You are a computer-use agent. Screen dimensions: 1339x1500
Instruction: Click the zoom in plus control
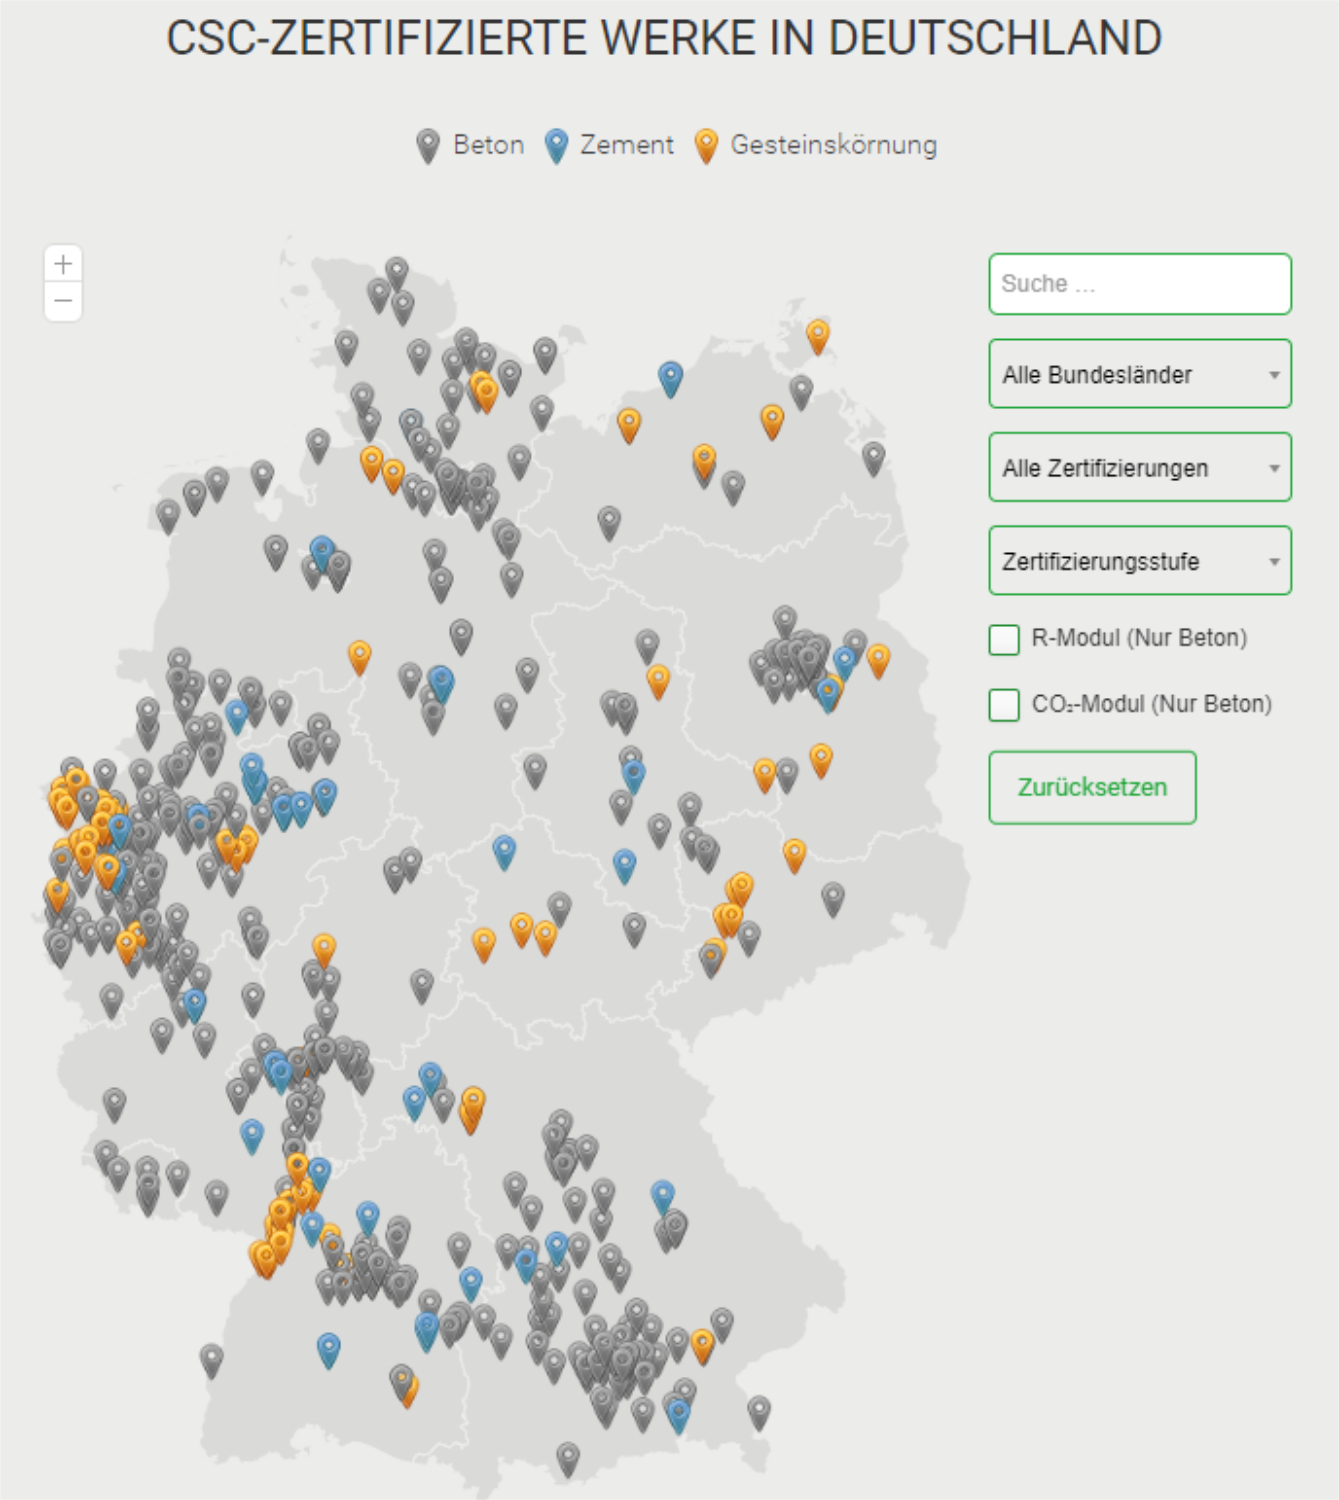click(63, 265)
